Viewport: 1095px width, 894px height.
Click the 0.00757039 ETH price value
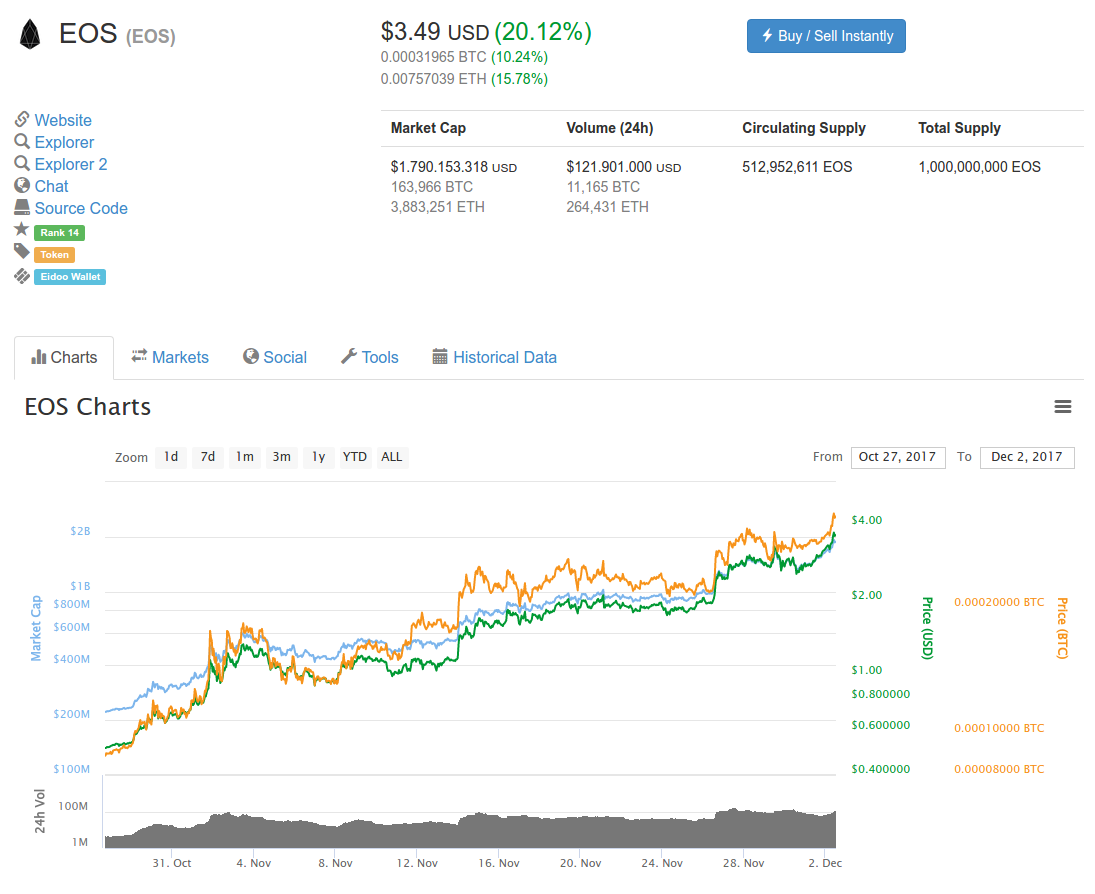(x=433, y=79)
